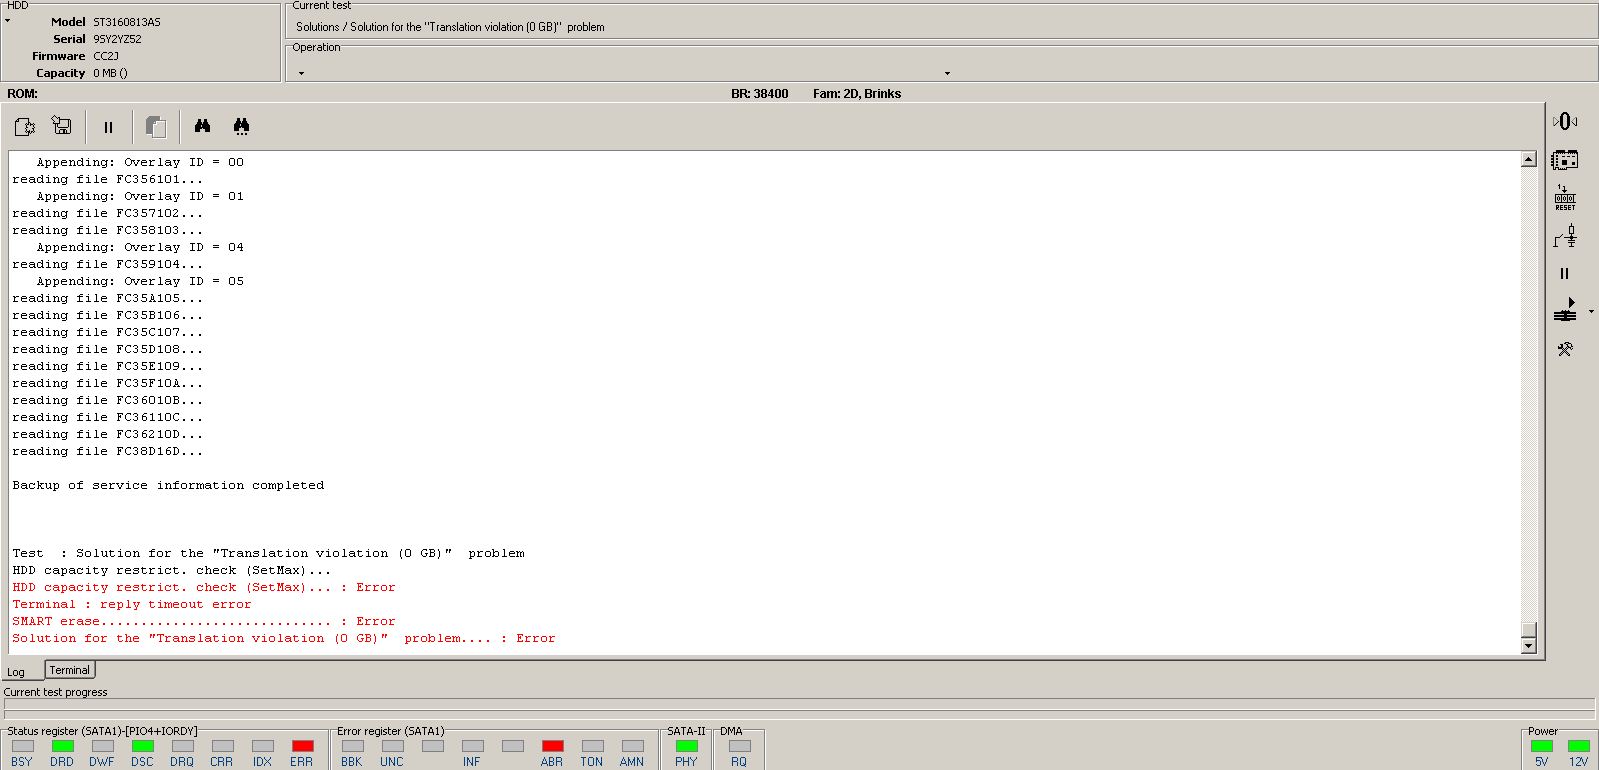The height and width of the screenshot is (770, 1599).
Task: Click the green DRD status indicator
Action: point(62,746)
